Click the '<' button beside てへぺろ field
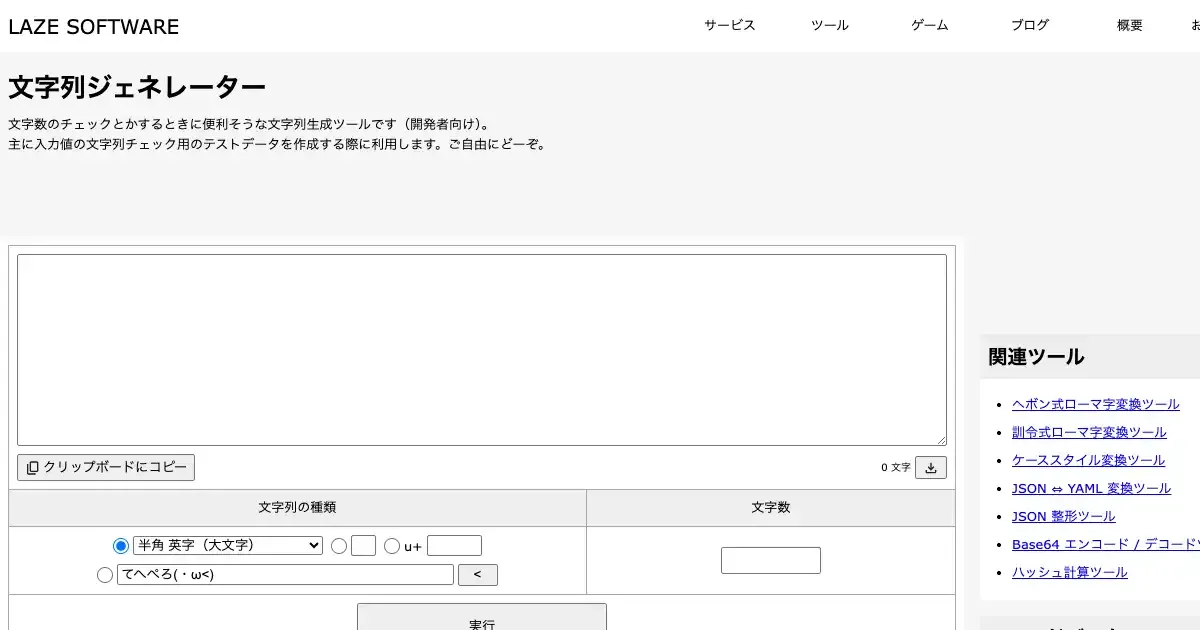 (477, 575)
